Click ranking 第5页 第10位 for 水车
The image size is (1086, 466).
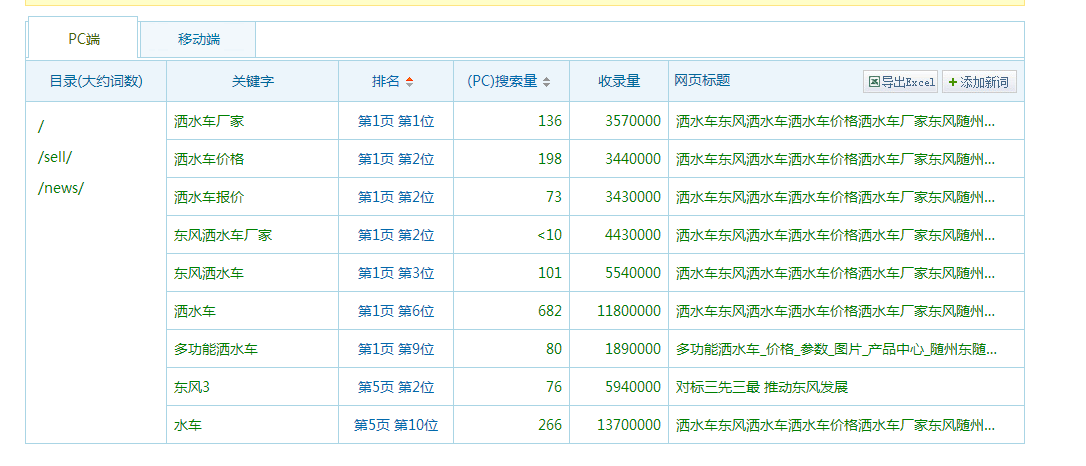coord(396,425)
